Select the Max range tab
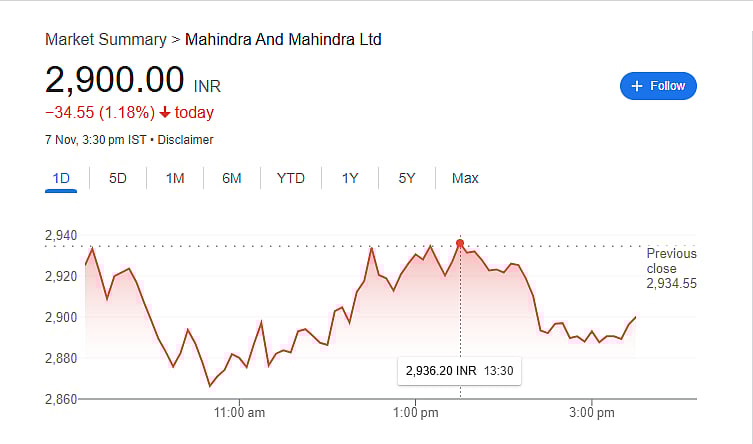753x444 pixels. pyautogui.click(x=465, y=178)
